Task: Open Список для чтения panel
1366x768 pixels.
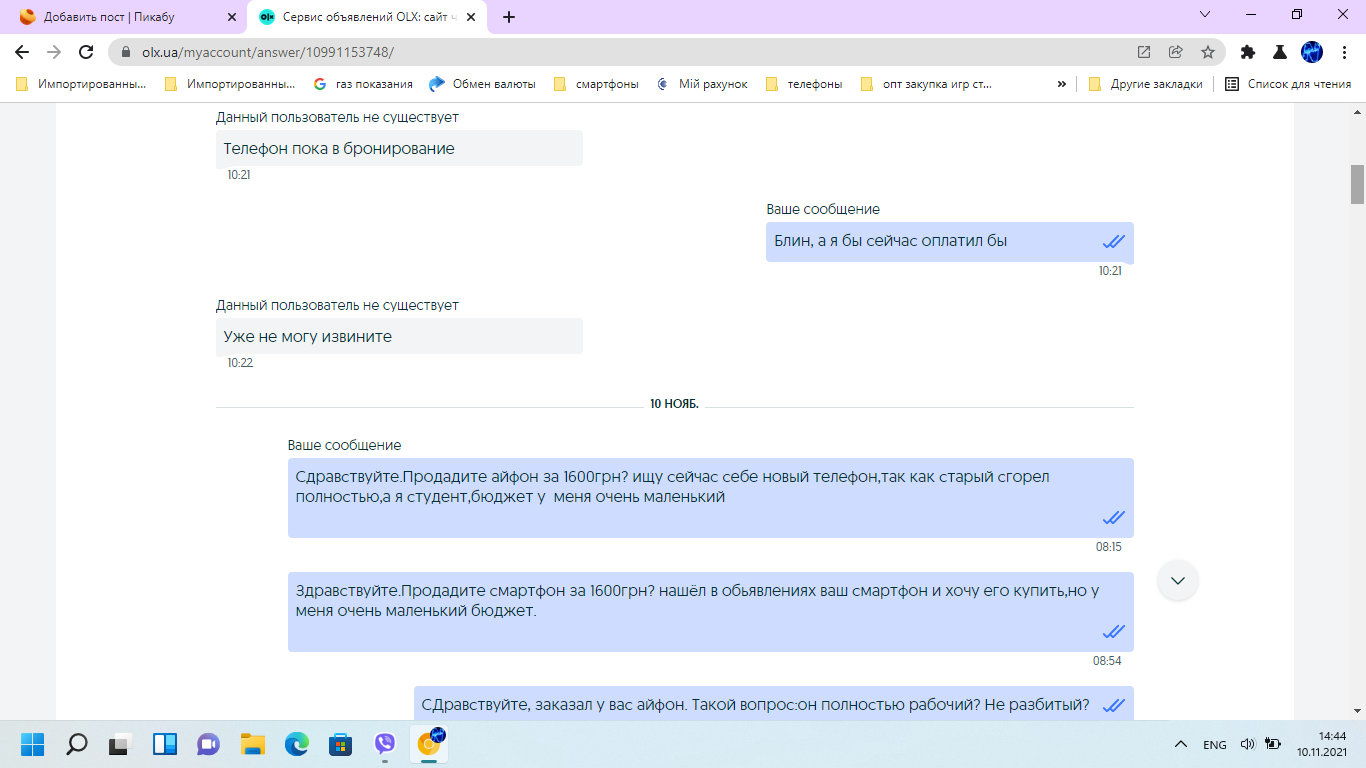Action: click(1288, 84)
